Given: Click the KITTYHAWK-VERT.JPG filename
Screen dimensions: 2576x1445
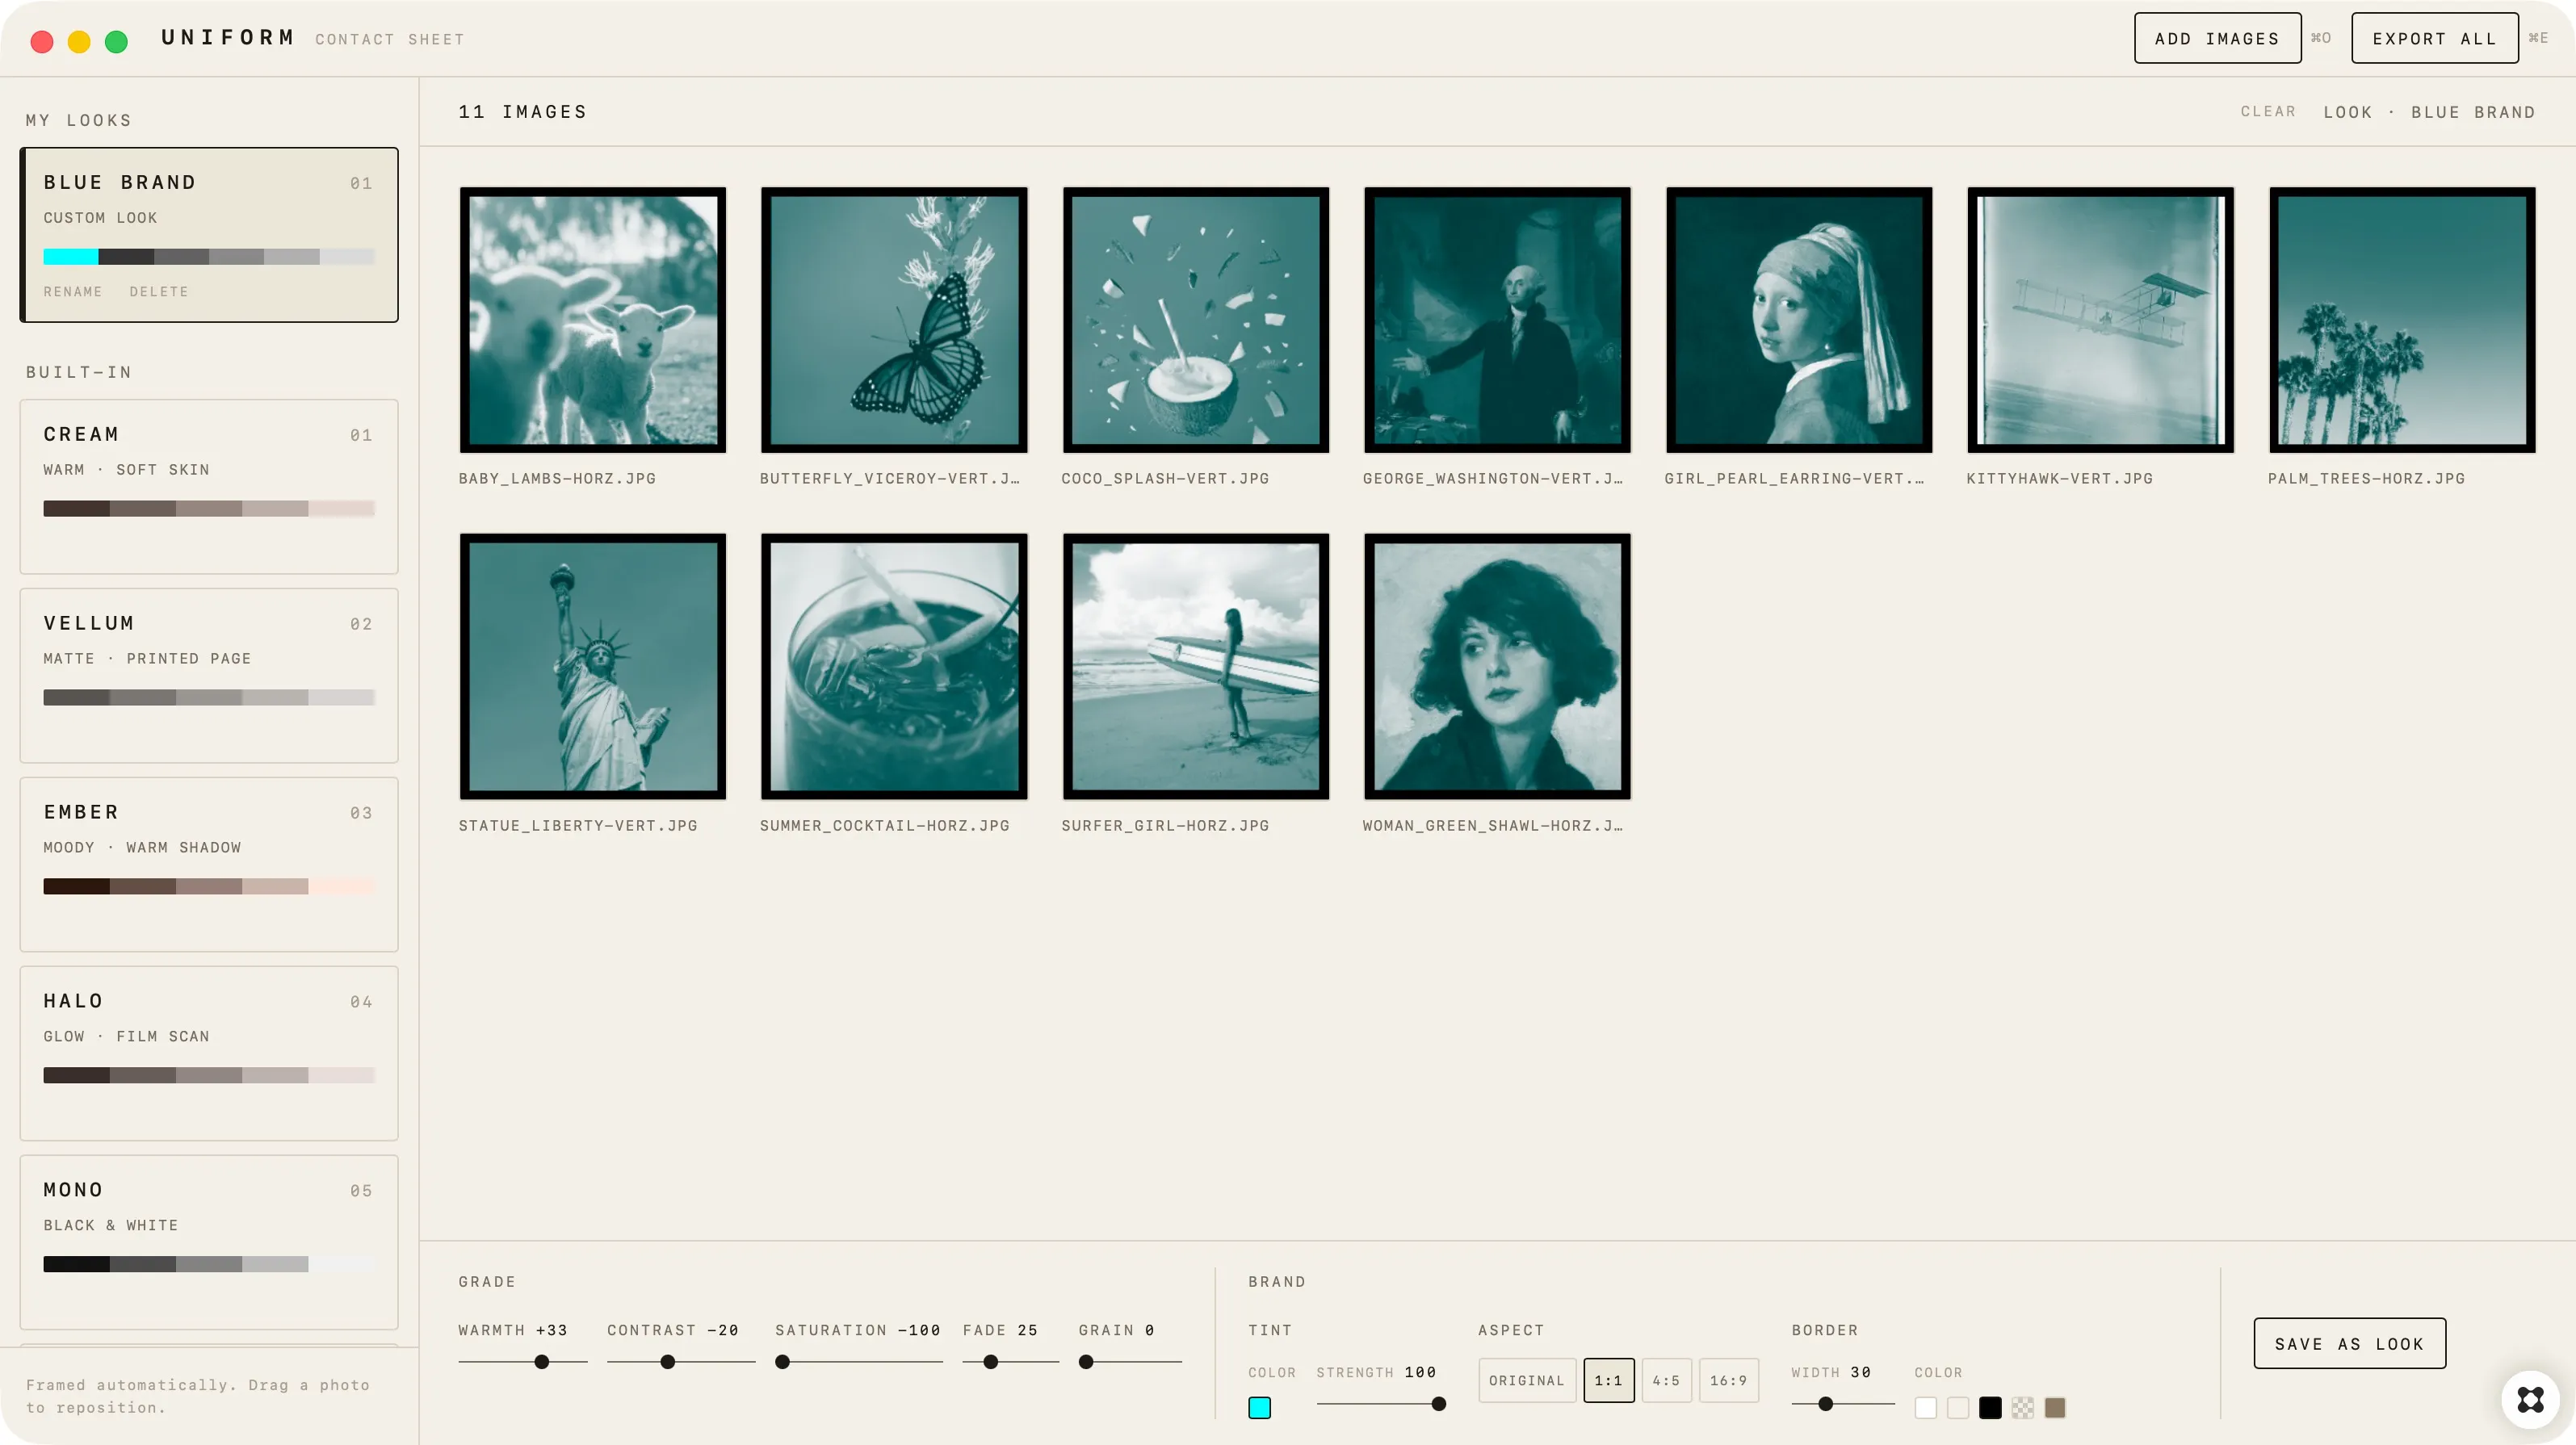Looking at the screenshot, I should coord(2059,478).
